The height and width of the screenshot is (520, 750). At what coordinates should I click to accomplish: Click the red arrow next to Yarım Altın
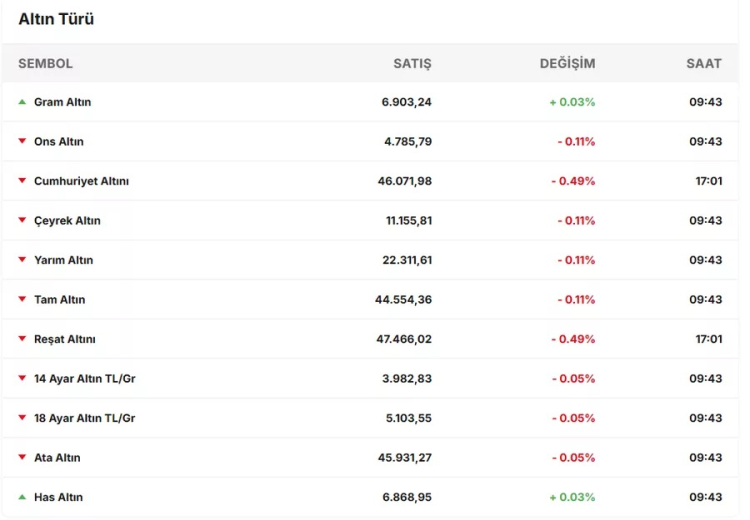tap(22, 260)
